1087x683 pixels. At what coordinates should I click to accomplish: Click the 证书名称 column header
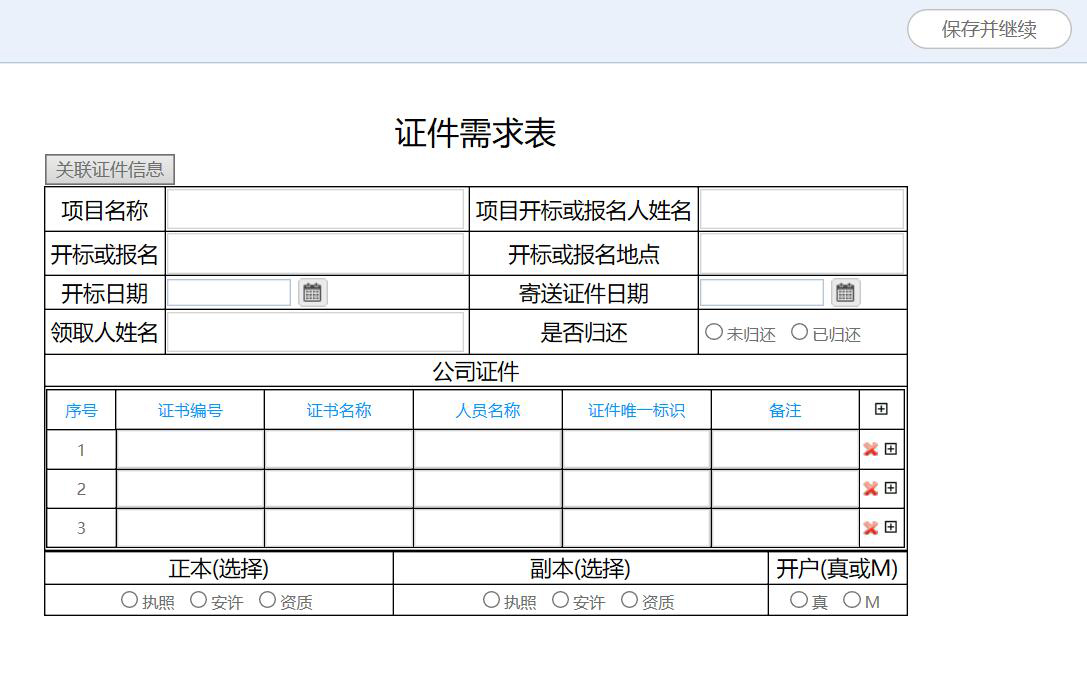click(339, 410)
